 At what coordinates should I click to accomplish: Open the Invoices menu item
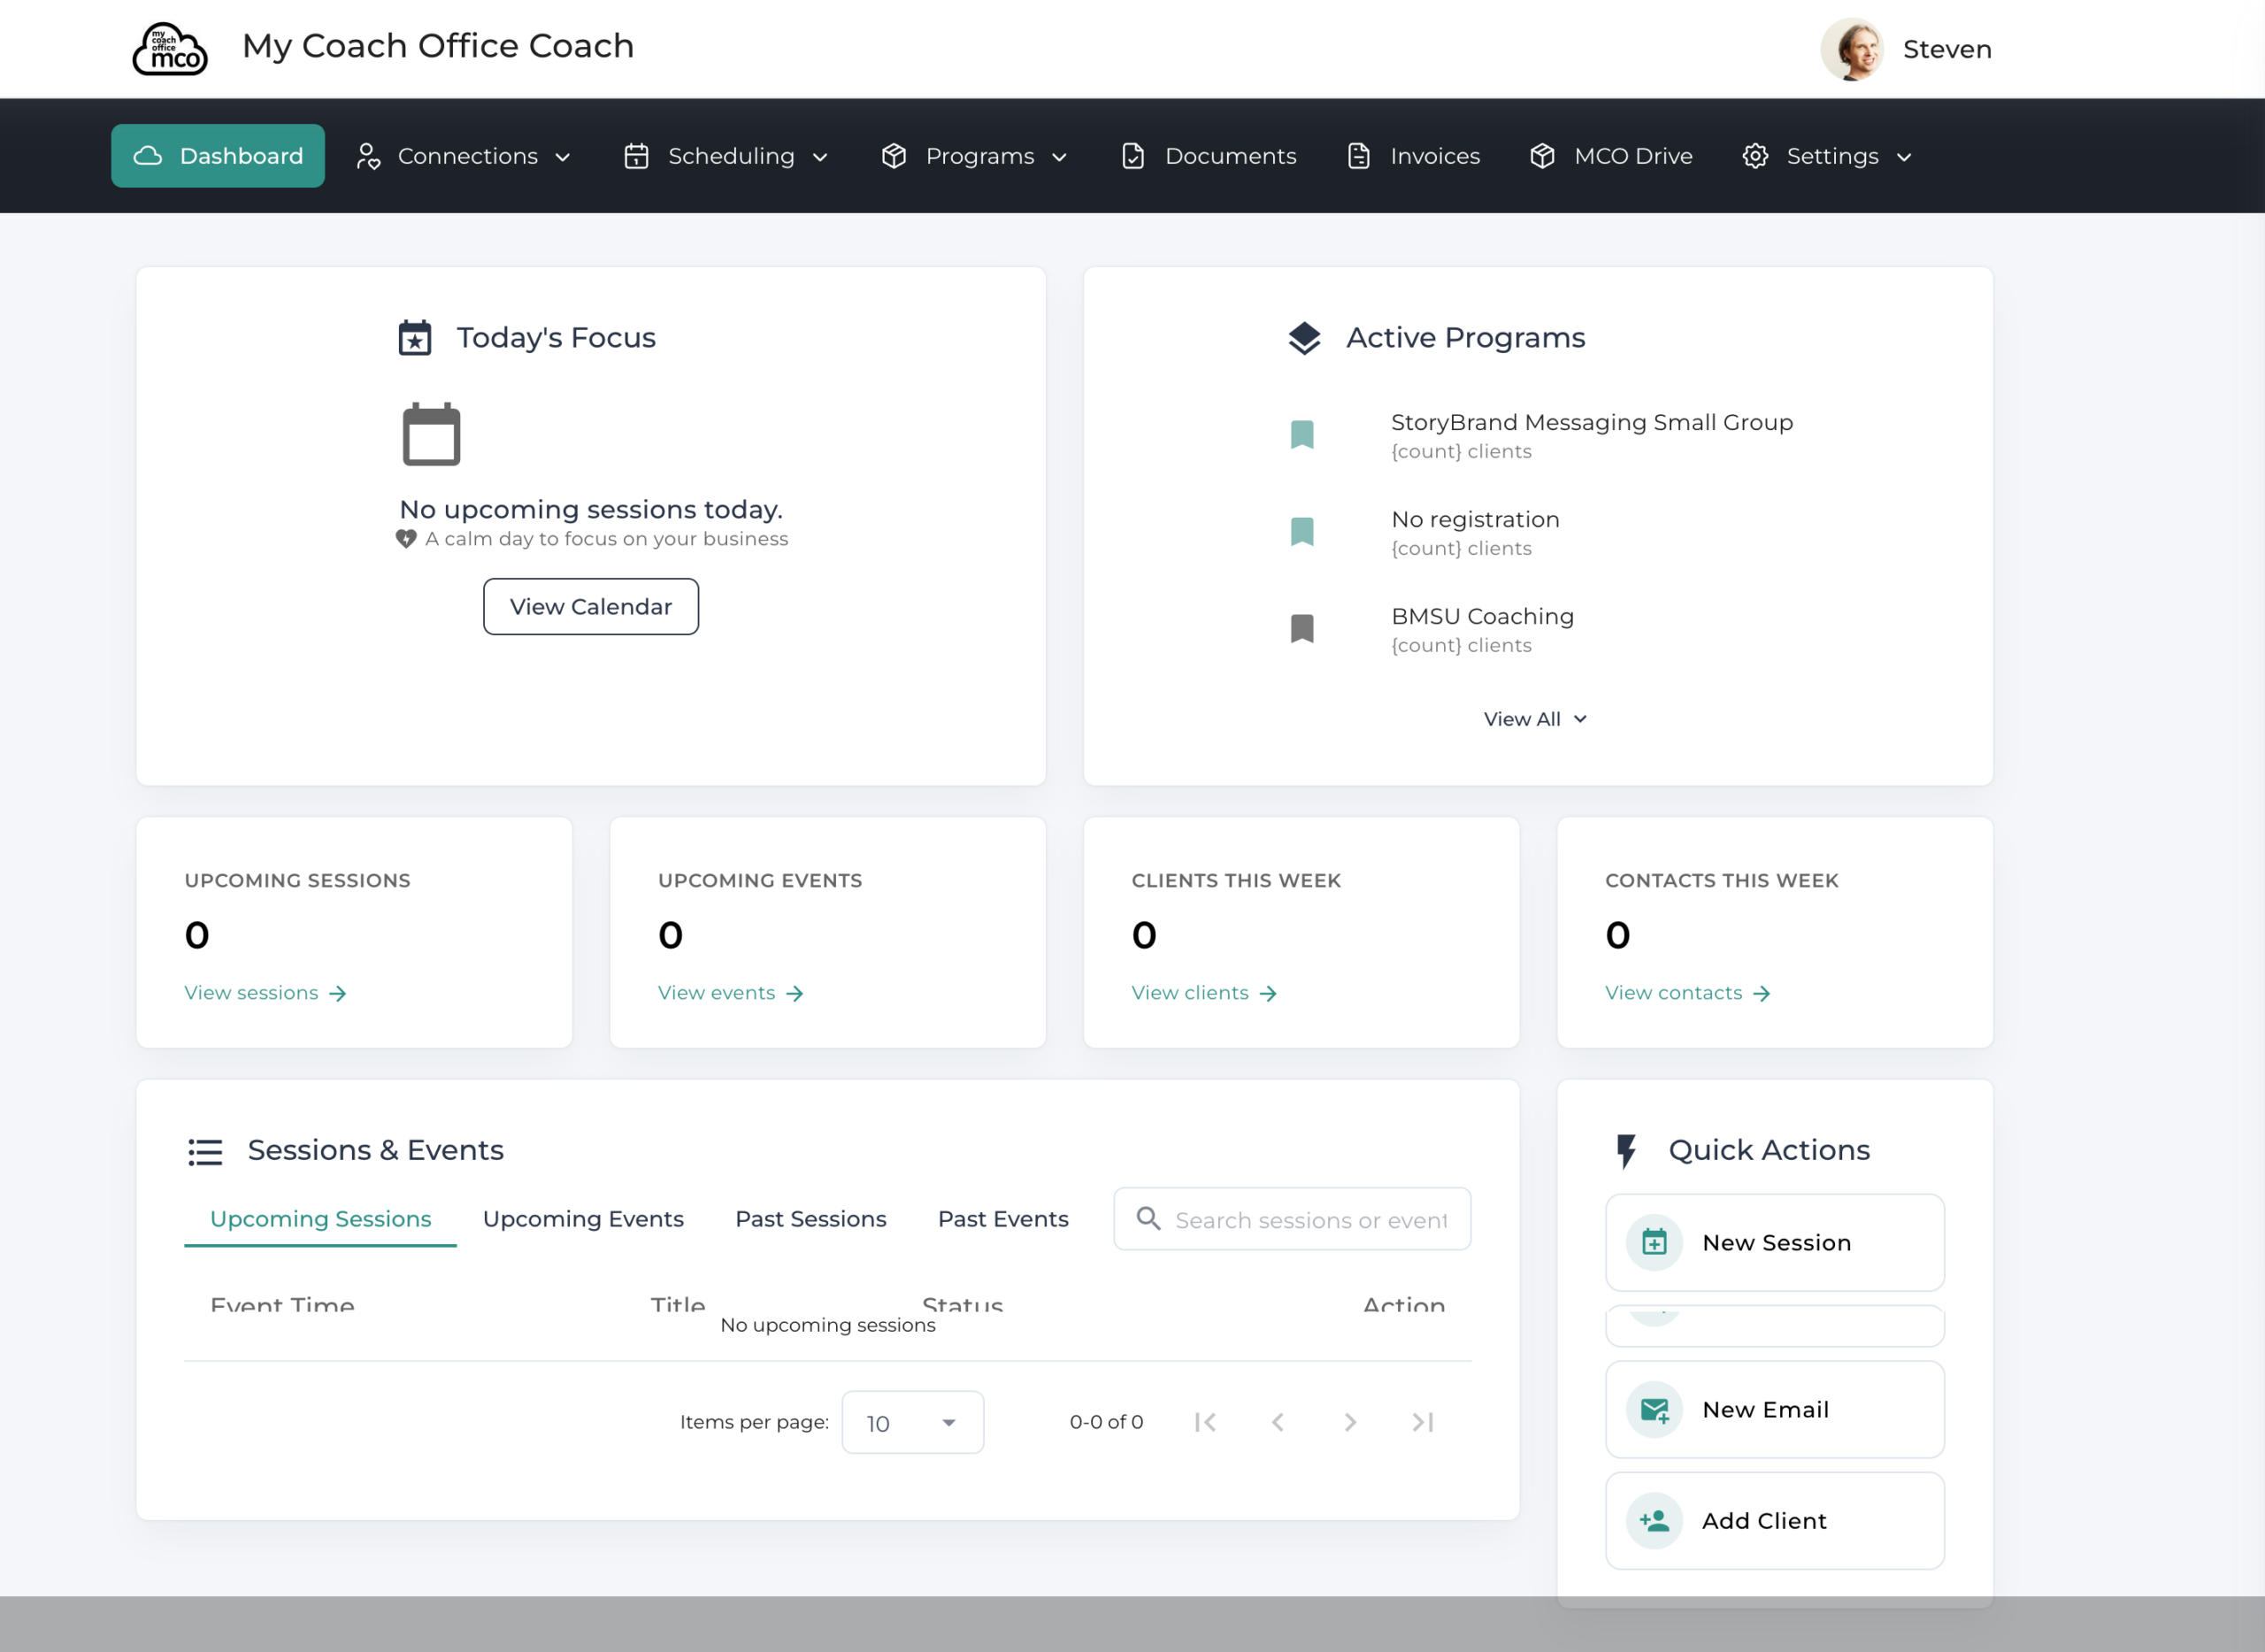tap(1414, 156)
